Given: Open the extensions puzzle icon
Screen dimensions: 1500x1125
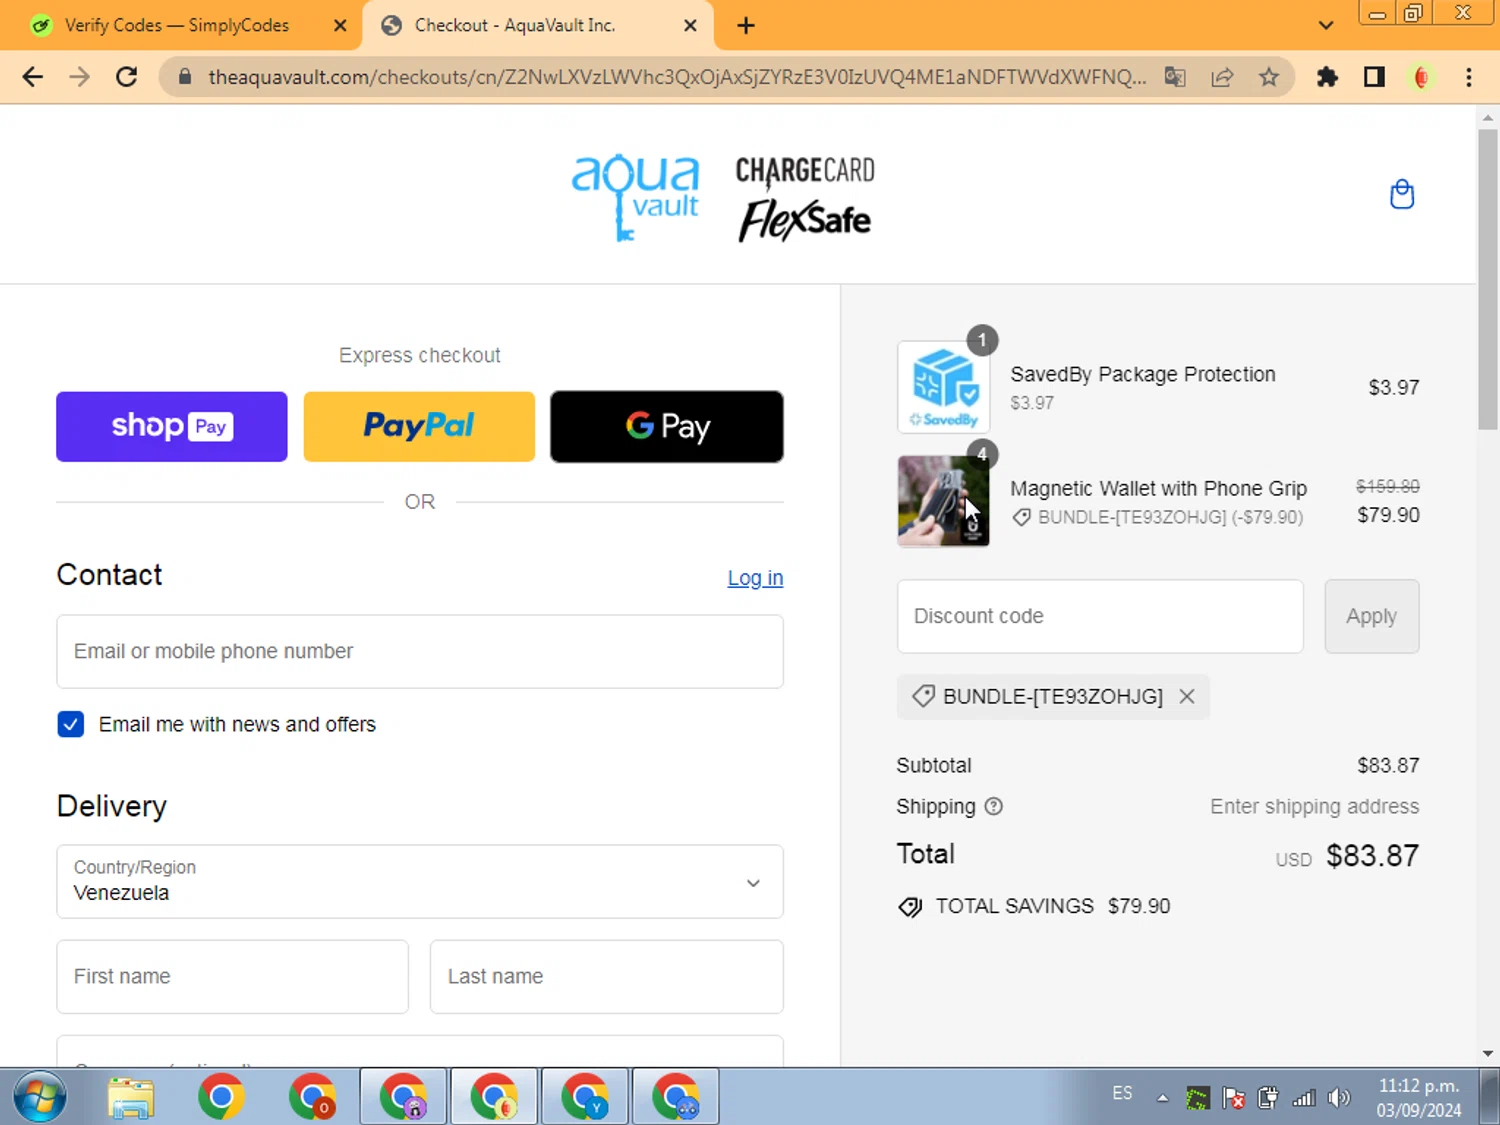Looking at the screenshot, I should tap(1327, 77).
